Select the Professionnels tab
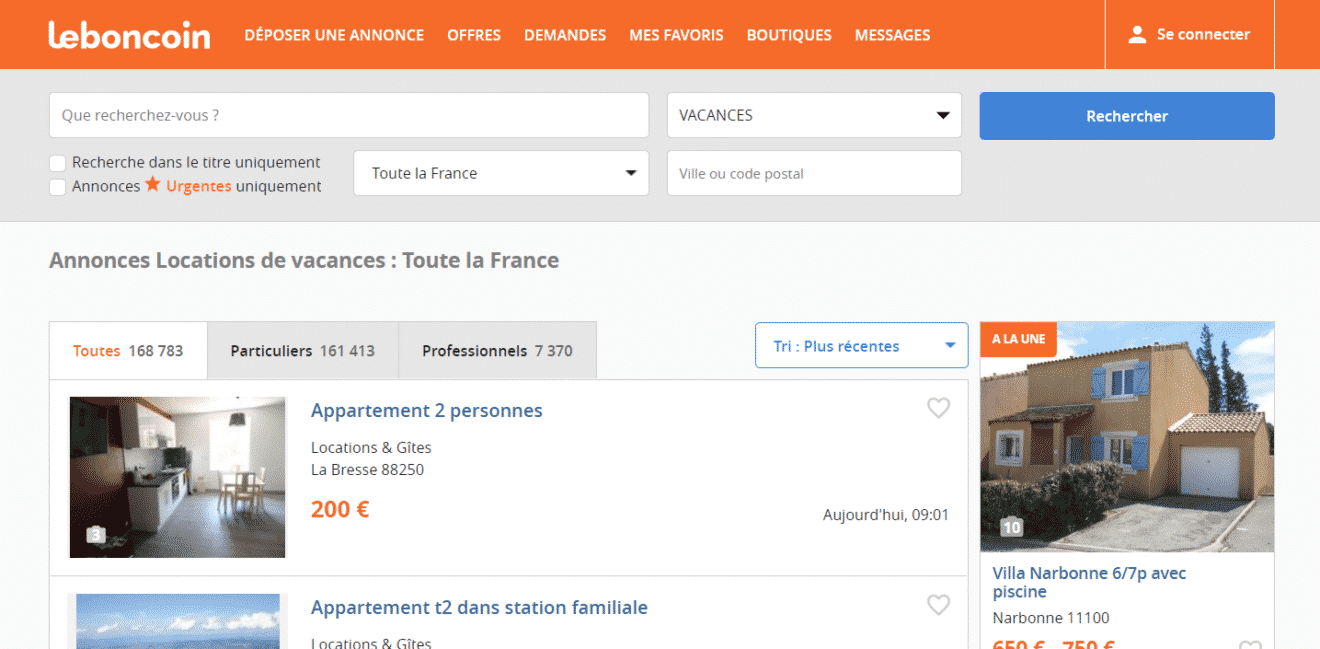The height and width of the screenshot is (649, 1320). [497, 351]
